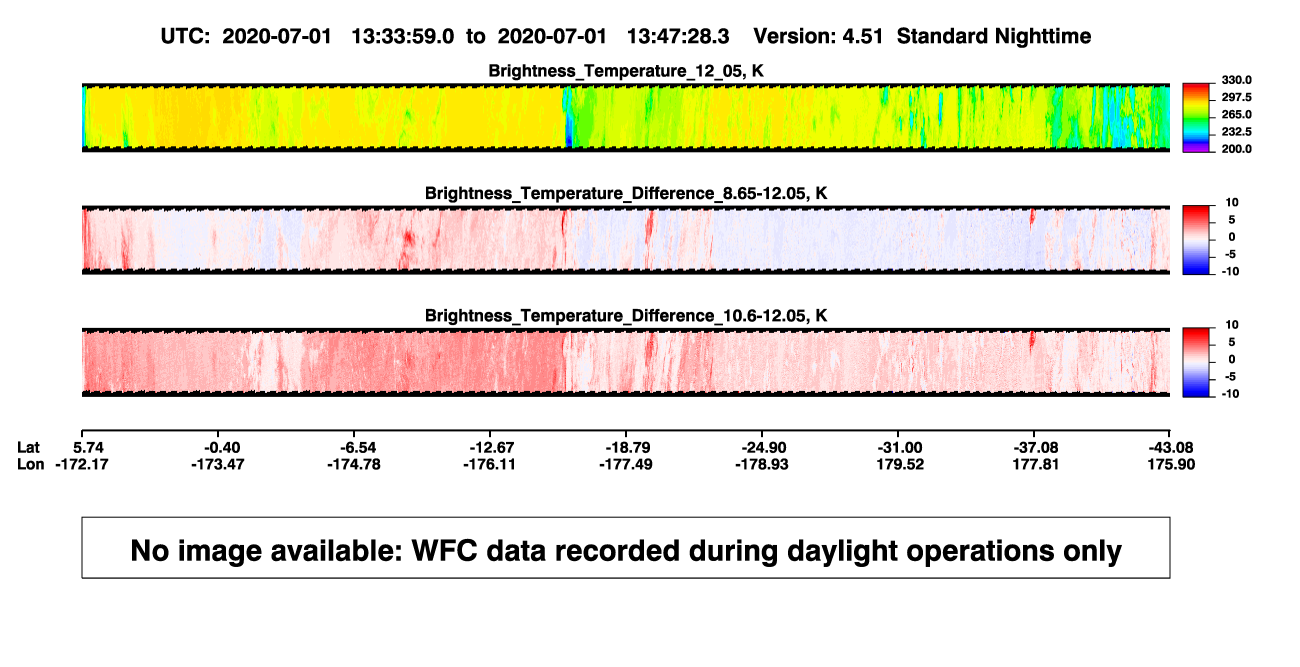Click the latitude label -37.08
The width and height of the screenshot is (1300, 667).
(1034, 447)
